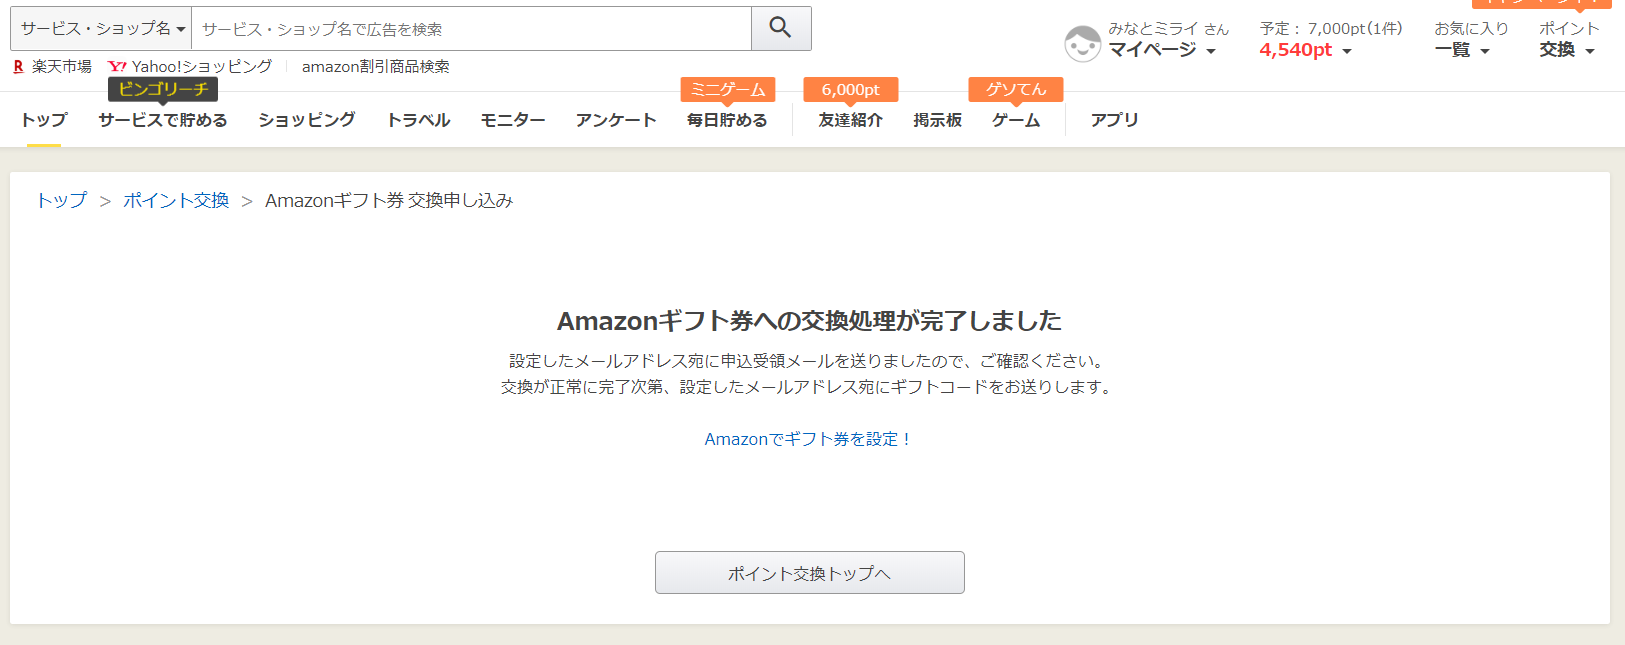Click the ミニゲーム orange badge

tap(728, 89)
